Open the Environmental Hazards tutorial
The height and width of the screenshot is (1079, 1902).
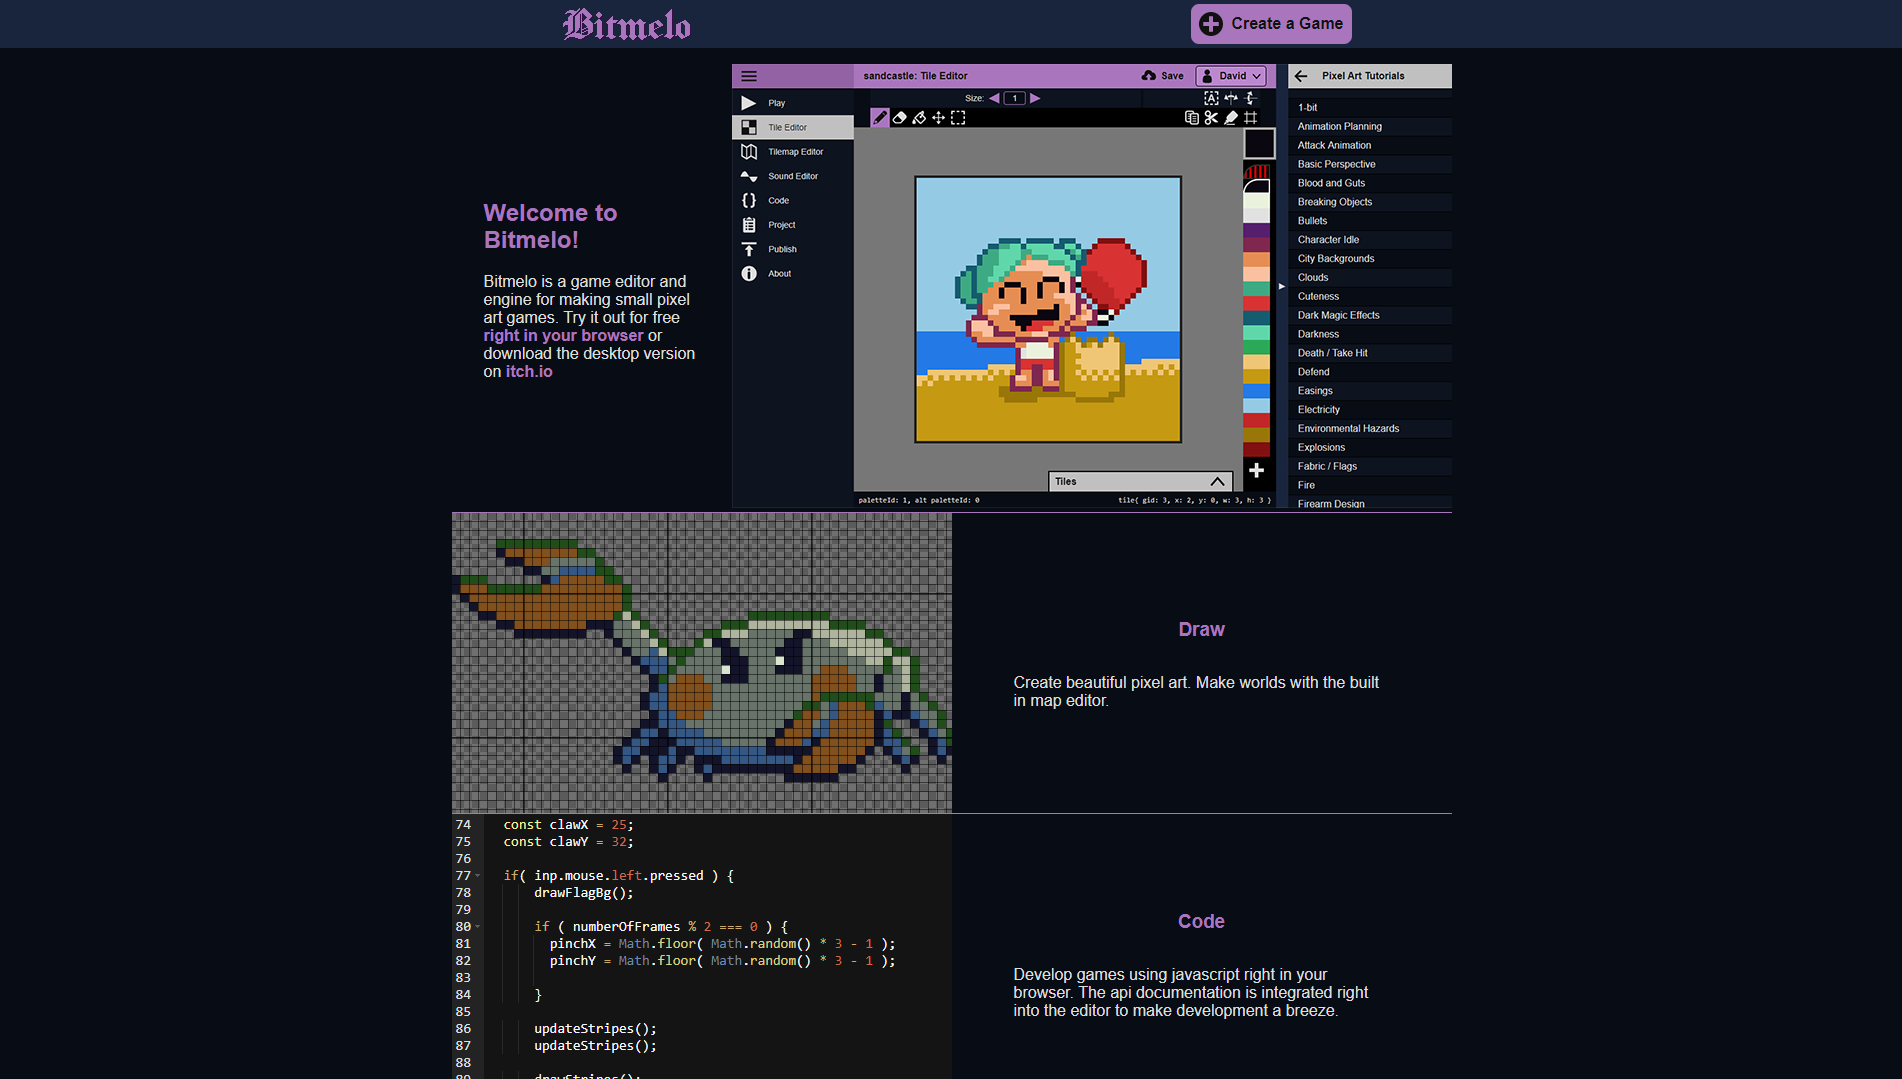1370,429
